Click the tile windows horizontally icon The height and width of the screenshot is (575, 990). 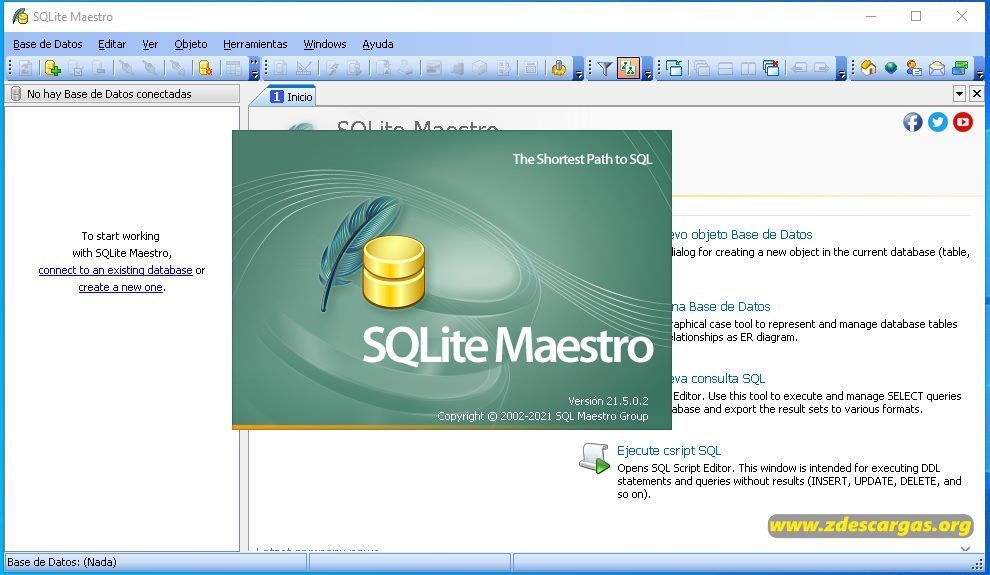[725, 68]
